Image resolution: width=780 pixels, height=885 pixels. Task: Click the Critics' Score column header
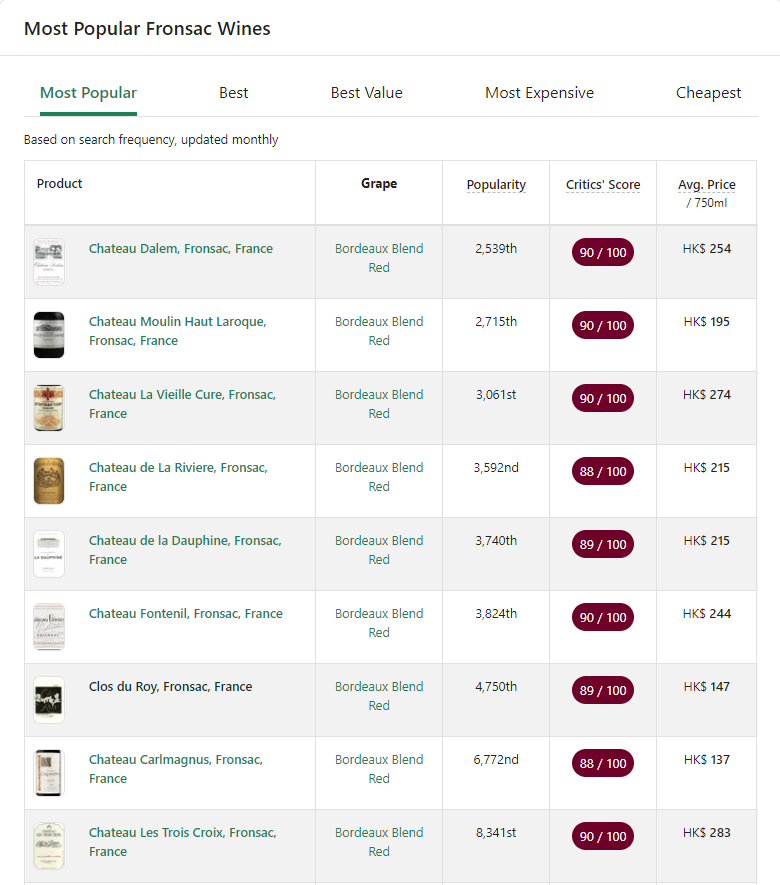pyautogui.click(x=603, y=185)
